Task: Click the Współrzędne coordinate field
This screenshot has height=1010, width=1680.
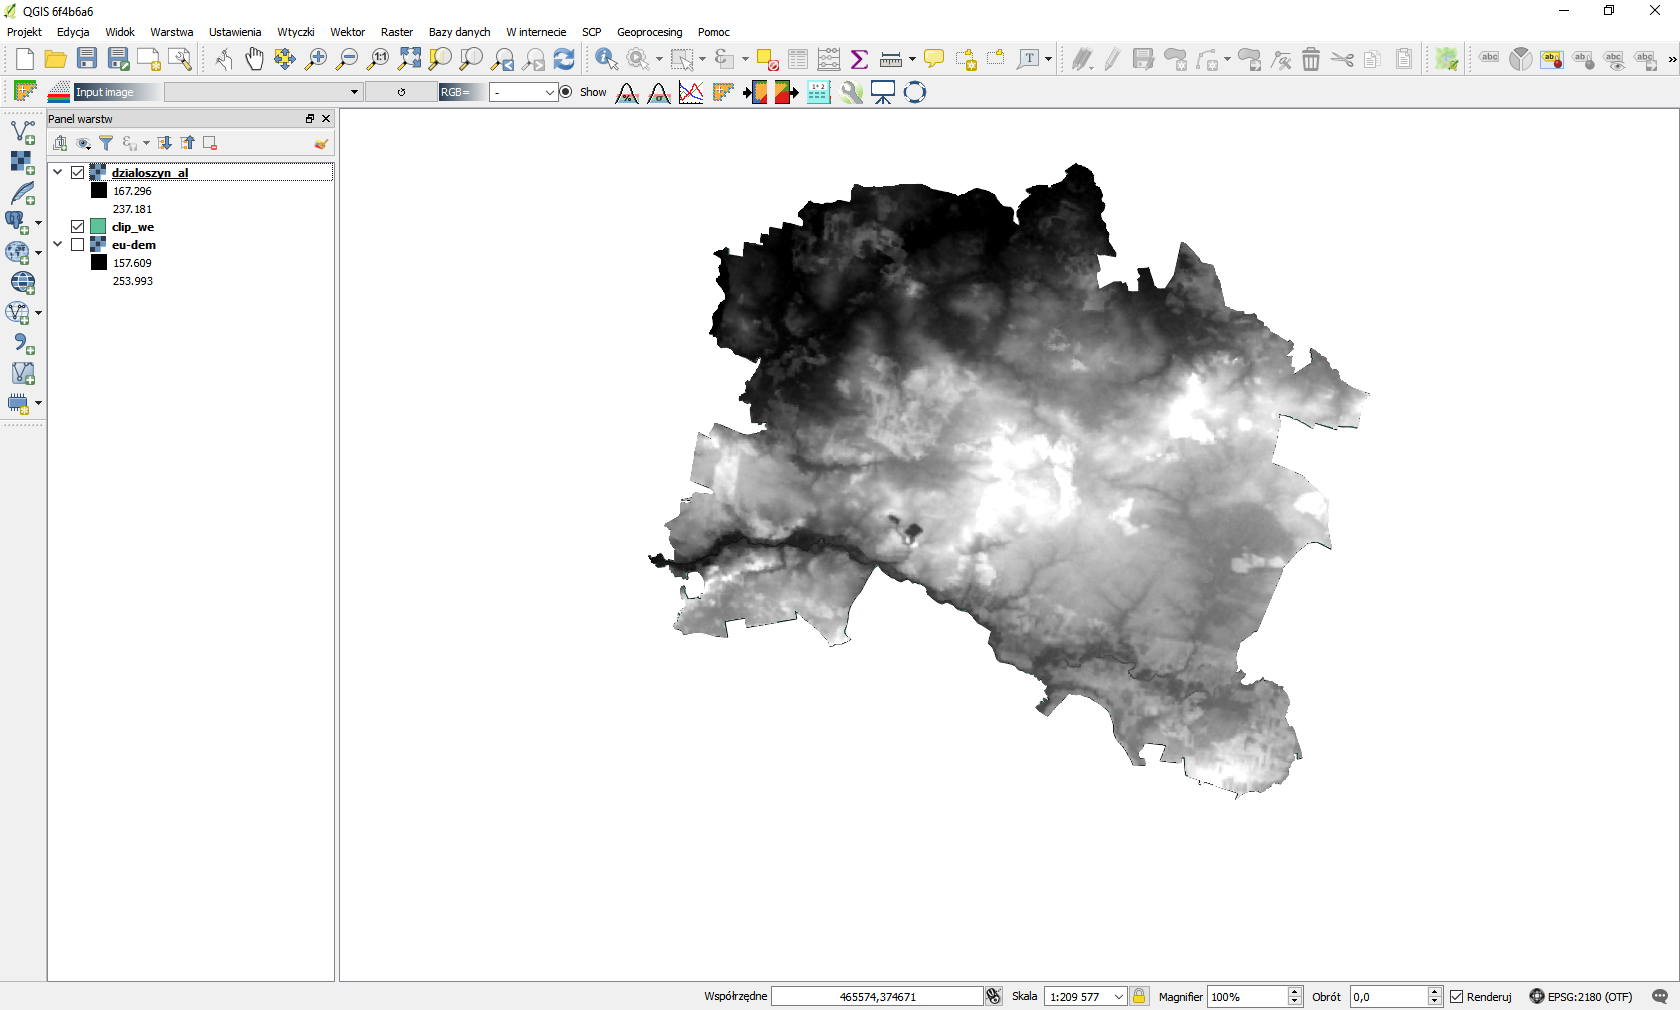Action: pos(877,996)
